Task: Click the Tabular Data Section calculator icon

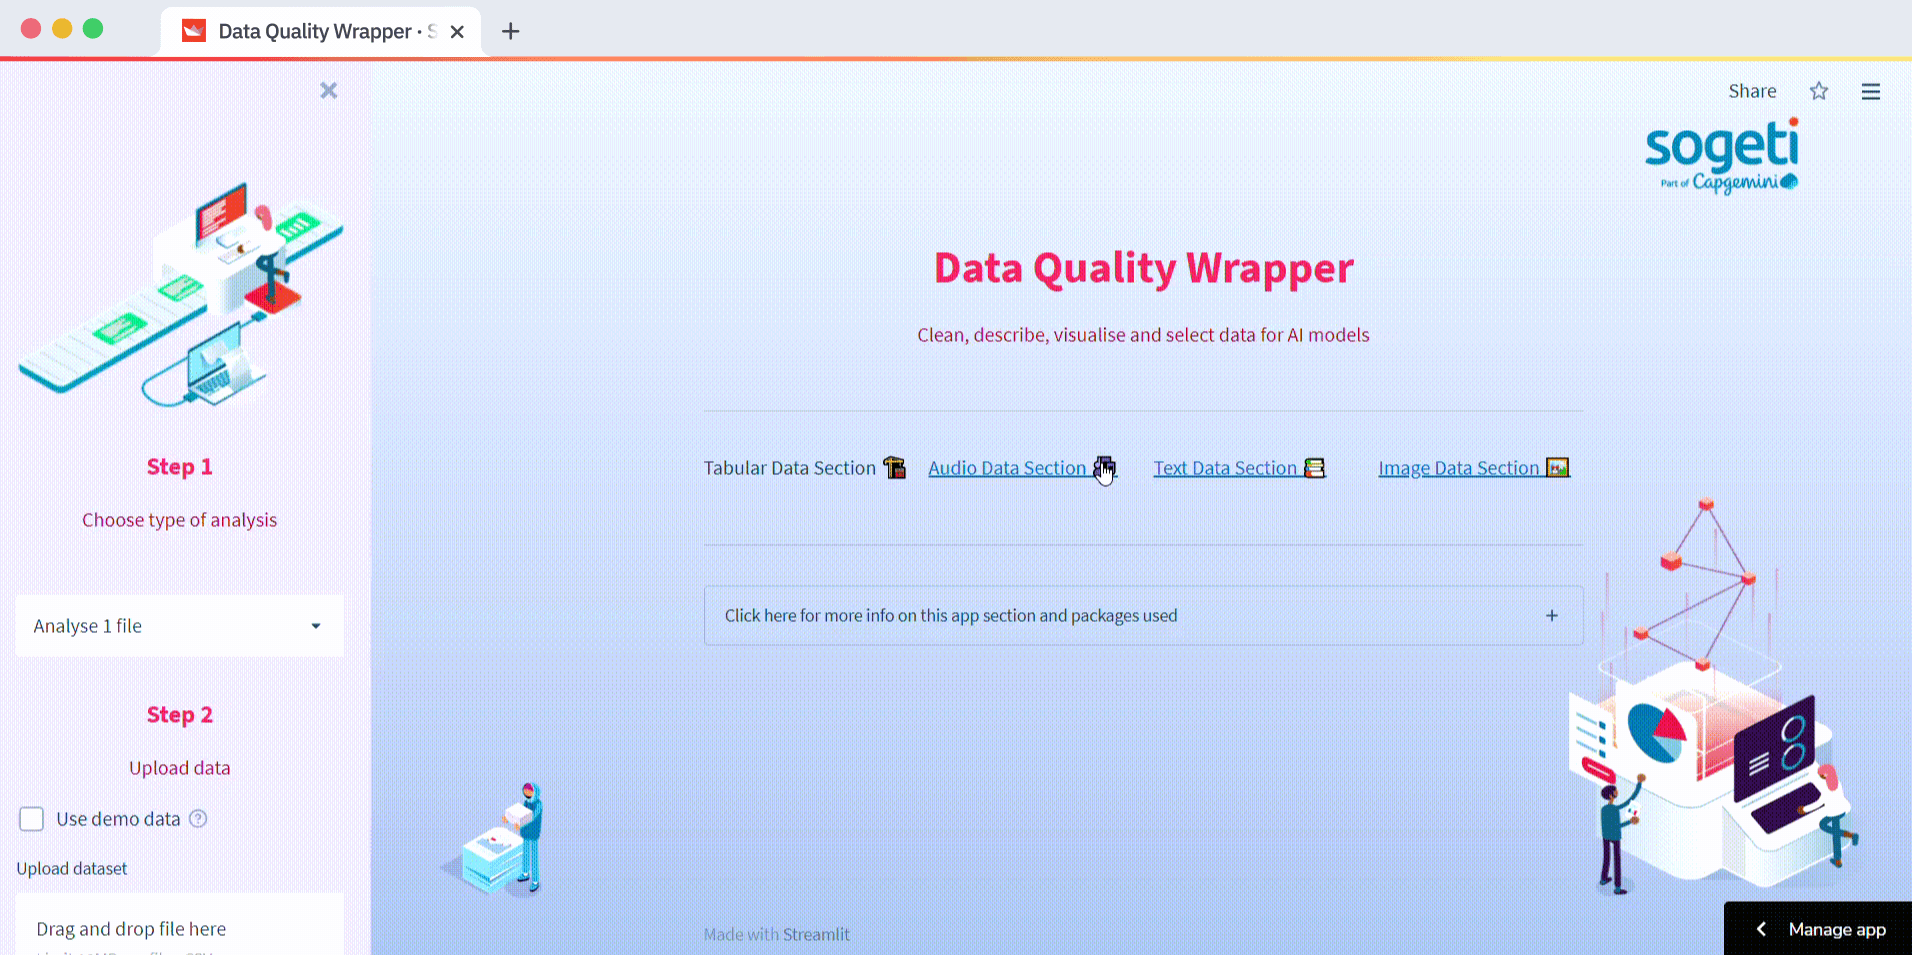Action: [x=893, y=467]
